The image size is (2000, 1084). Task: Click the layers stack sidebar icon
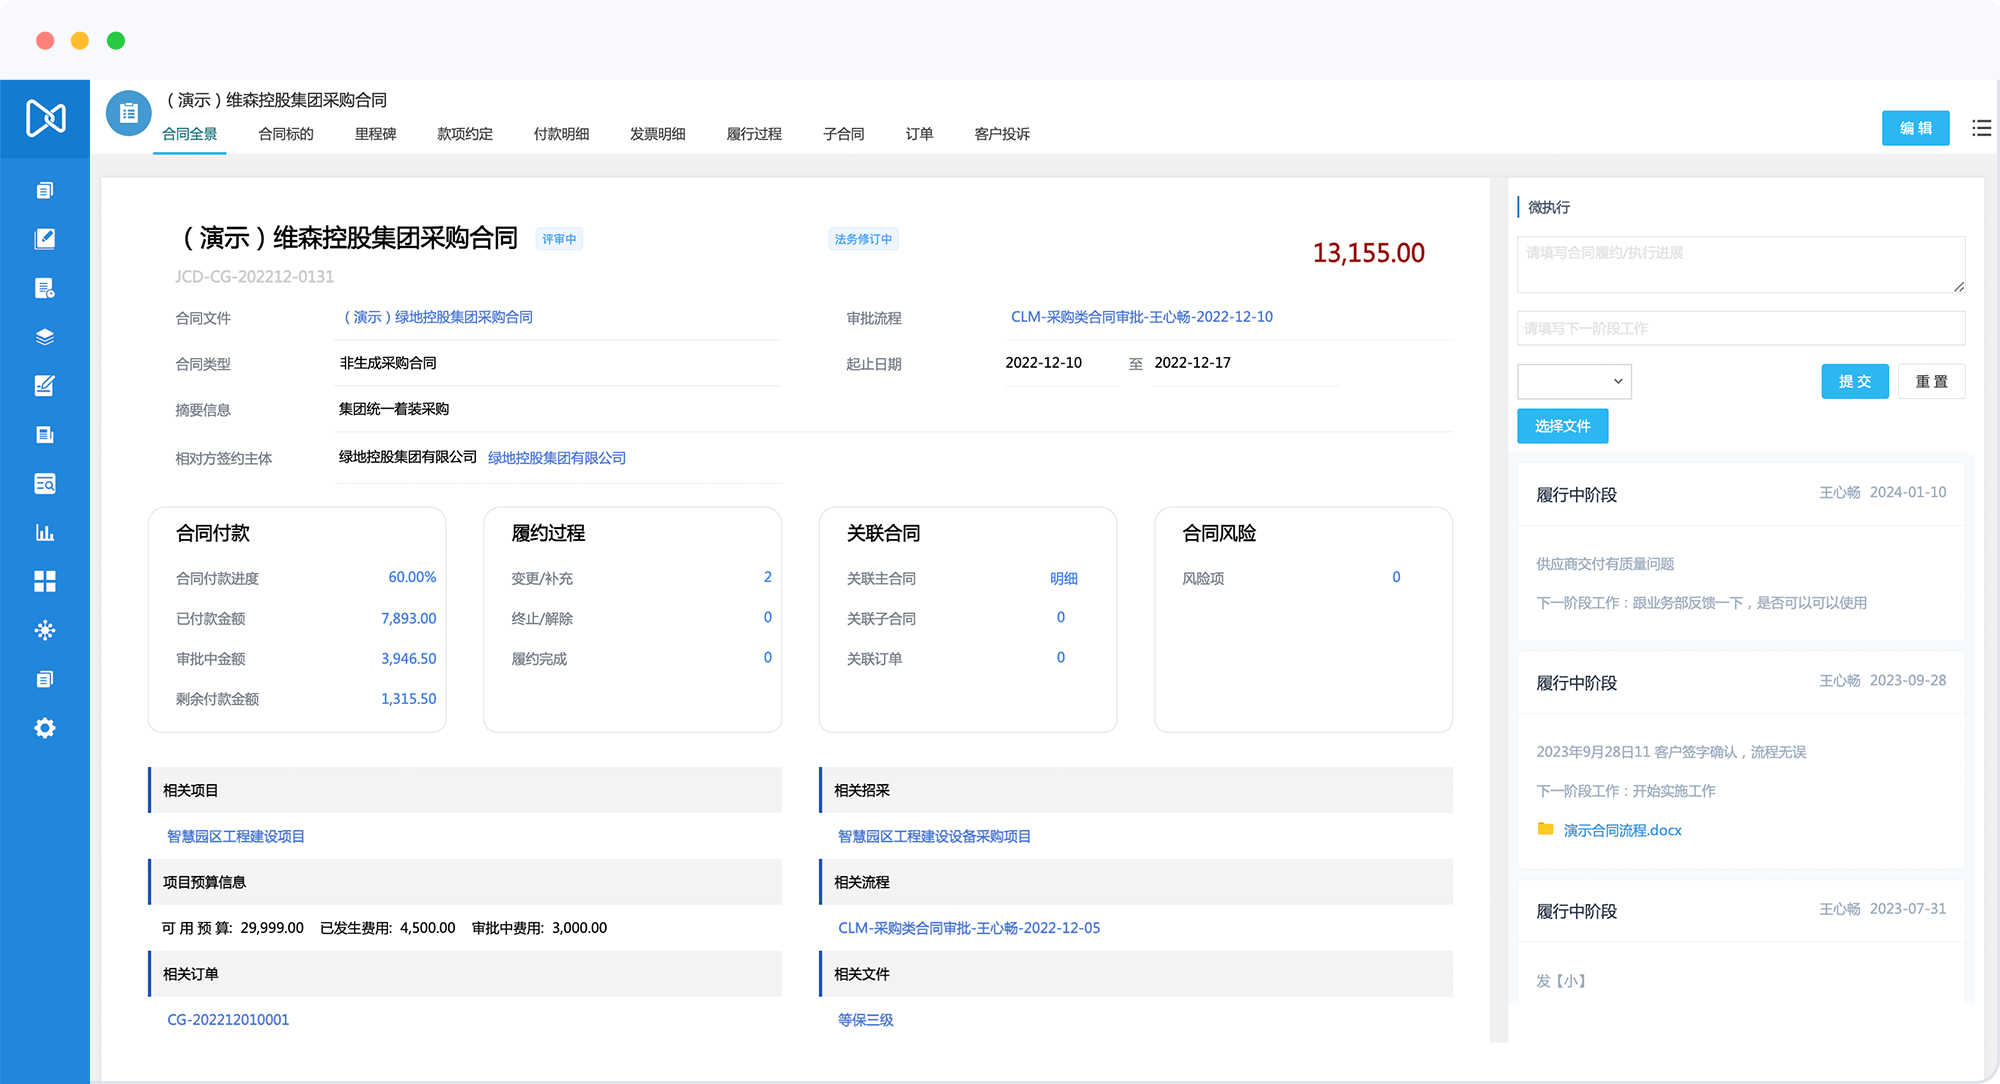(x=44, y=337)
